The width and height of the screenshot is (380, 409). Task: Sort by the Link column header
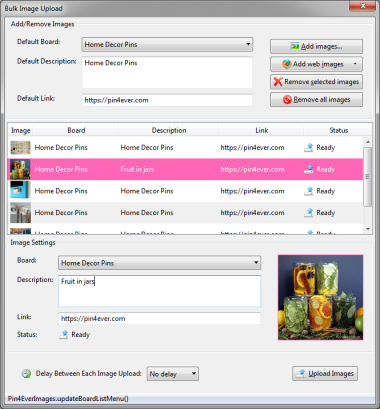pyautogui.click(x=261, y=130)
